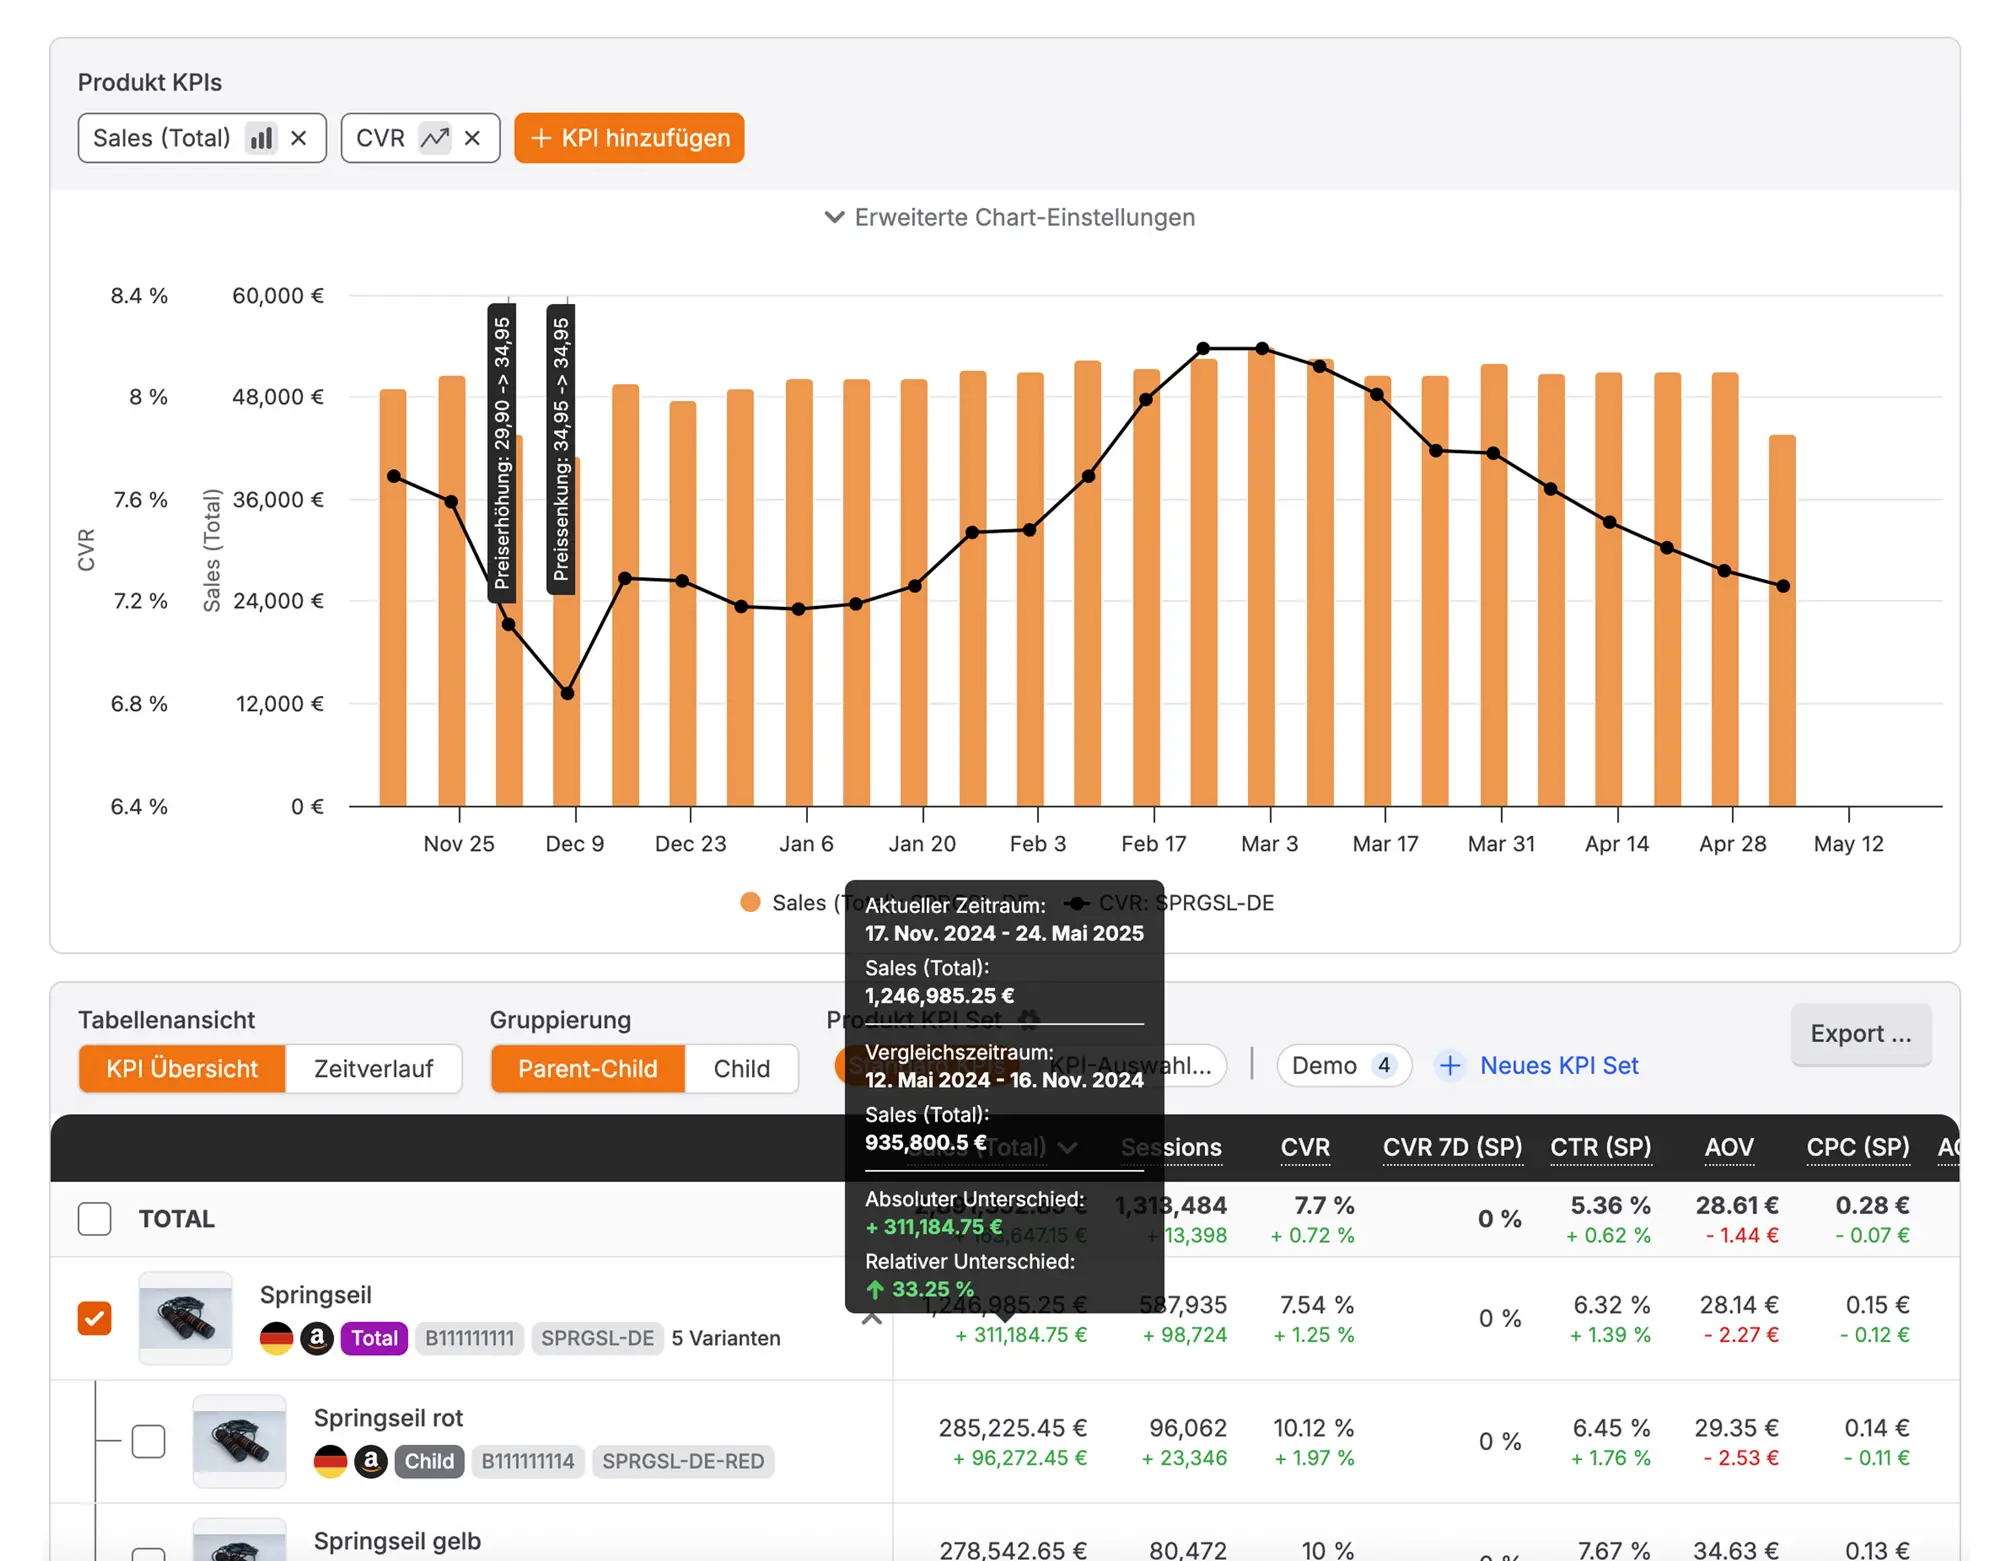Collapse Springseil variants with chevron
2000x1561 pixels.
pyautogui.click(x=872, y=1319)
